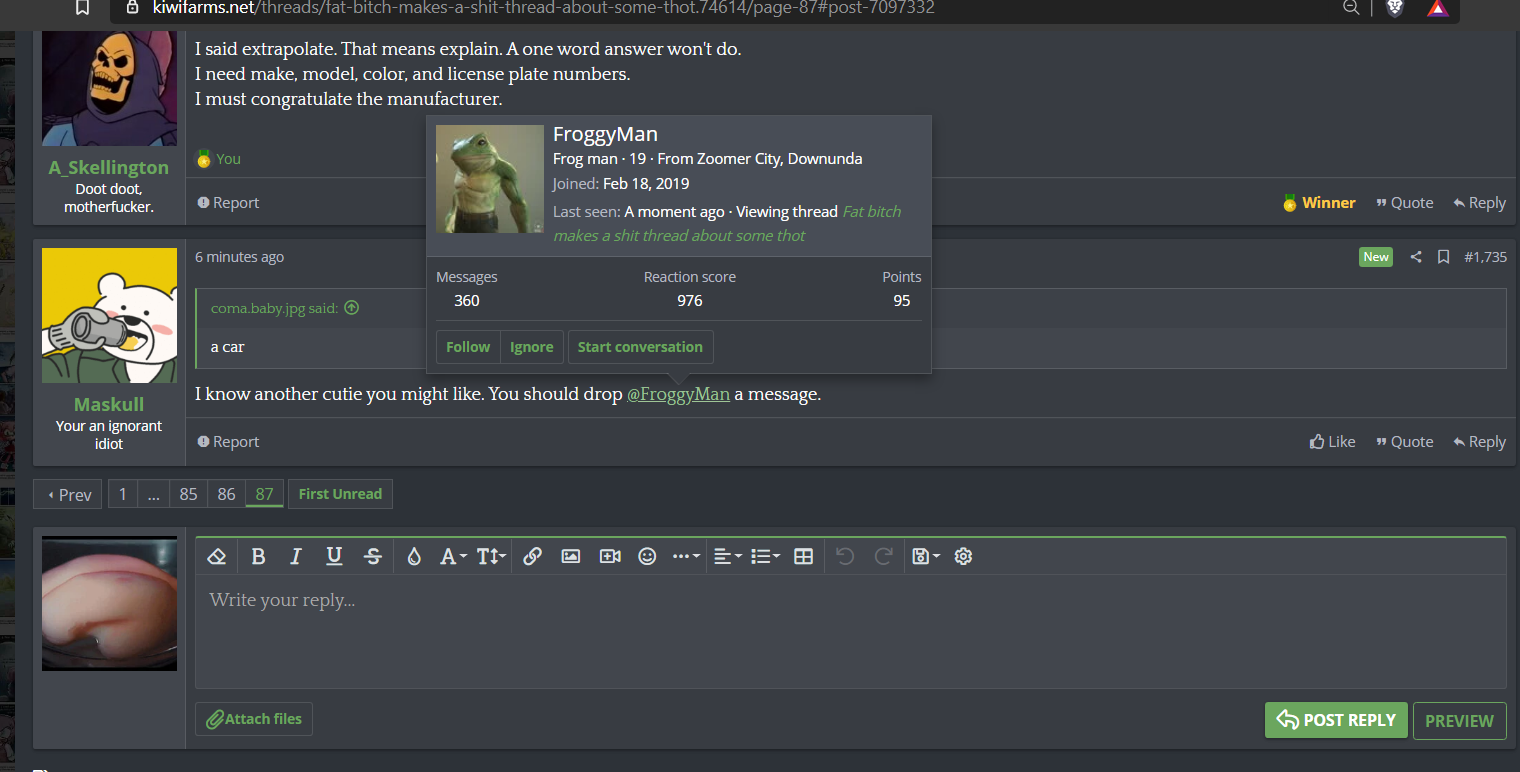This screenshot has height=772, width=1520.
Task: Click the Attach files button
Action: tap(254, 719)
